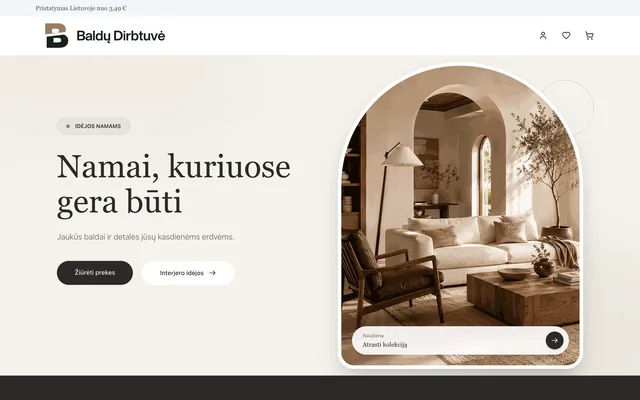This screenshot has width=640, height=400.
Task: Click the IDĖJOS NAMAMS badge
Action: tap(93, 126)
